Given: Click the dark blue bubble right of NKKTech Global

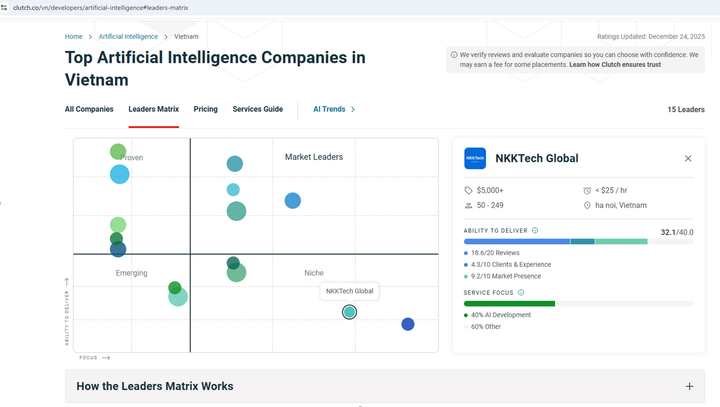Looking at the screenshot, I should [x=408, y=324].
